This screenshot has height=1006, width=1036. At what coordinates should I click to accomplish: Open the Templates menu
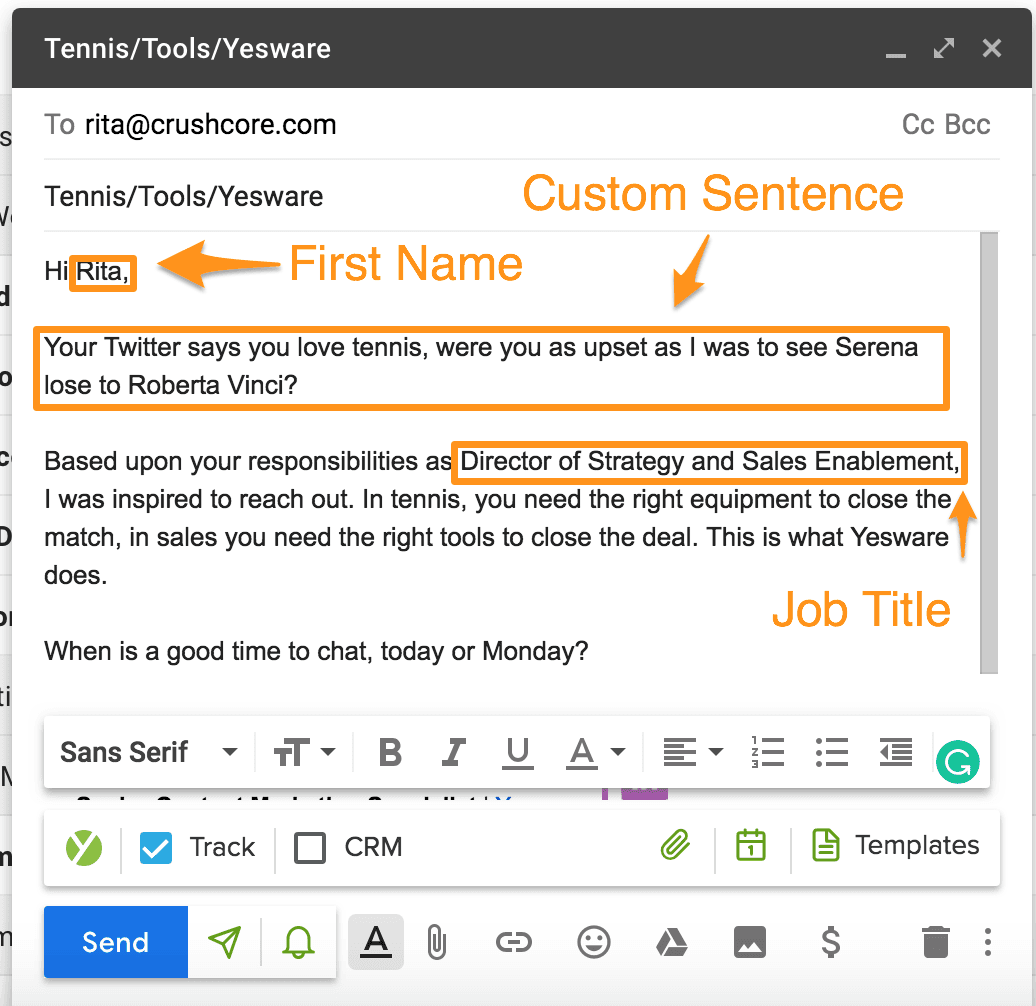(x=895, y=846)
